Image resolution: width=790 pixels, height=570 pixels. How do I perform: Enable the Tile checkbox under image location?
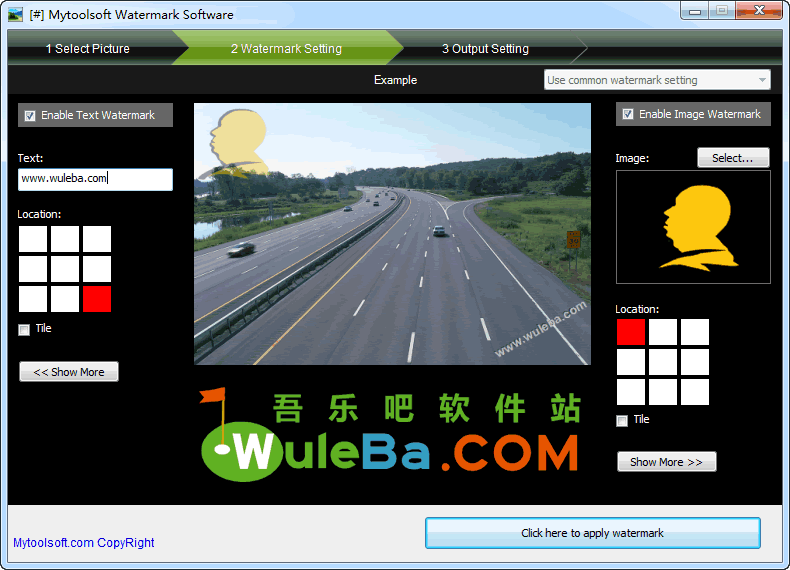622,421
